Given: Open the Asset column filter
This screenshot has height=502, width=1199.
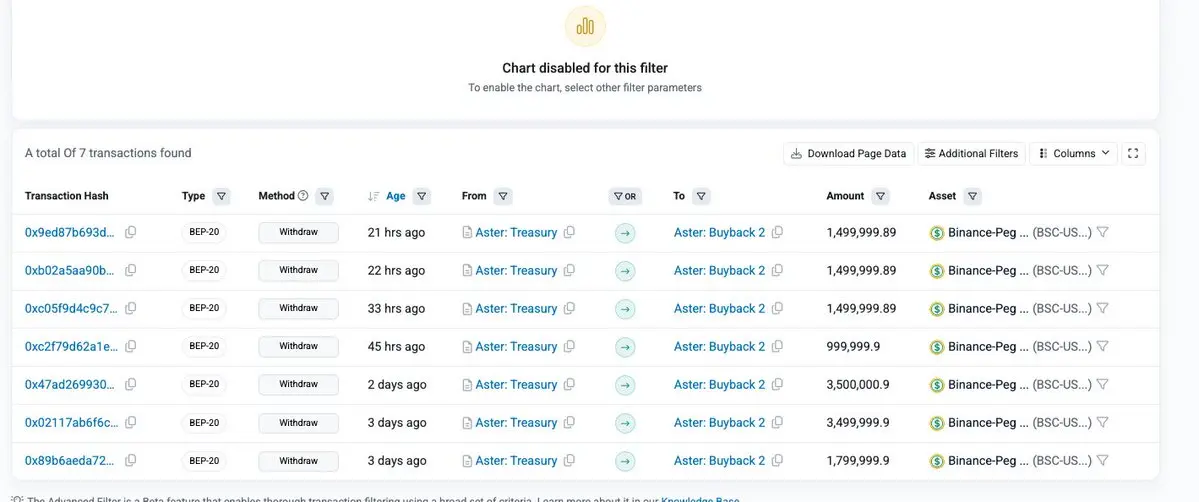Looking at the screenshot, I should [972, 196].
